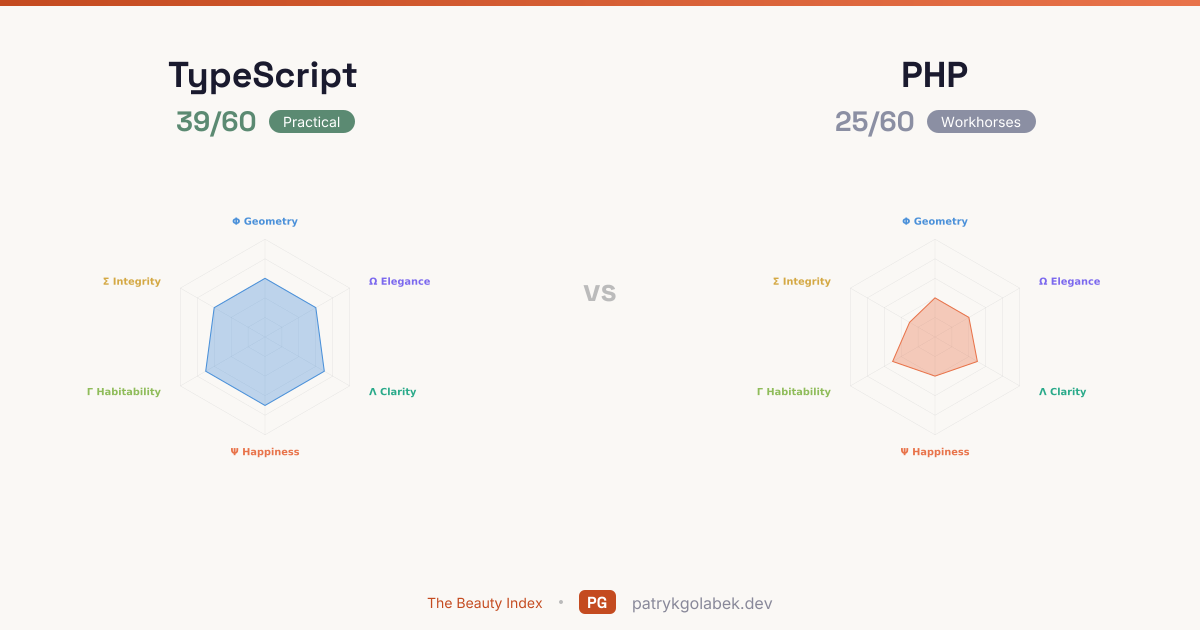The height and width of the screenshot is (630, 1200).
Task: Click PHP's Φ Geometry axis label
Action: coord(935,221)
